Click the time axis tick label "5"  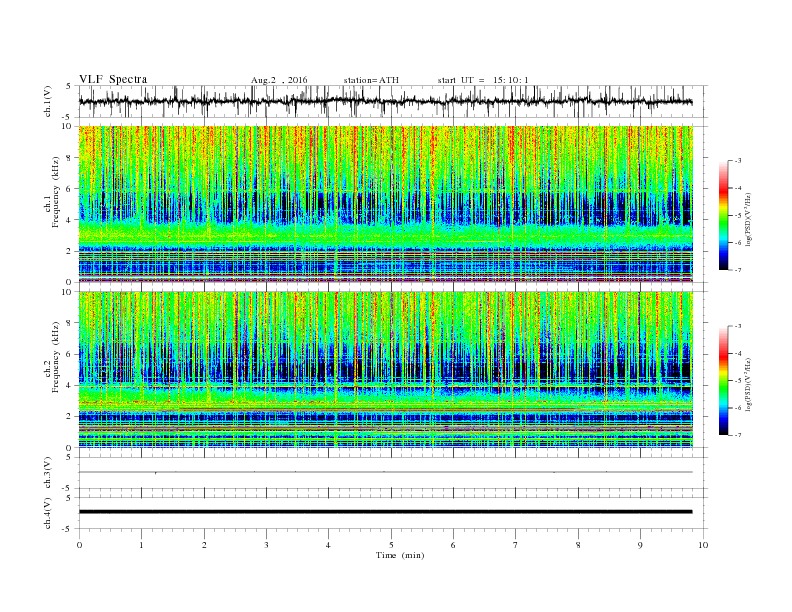[x=391, y=545]
